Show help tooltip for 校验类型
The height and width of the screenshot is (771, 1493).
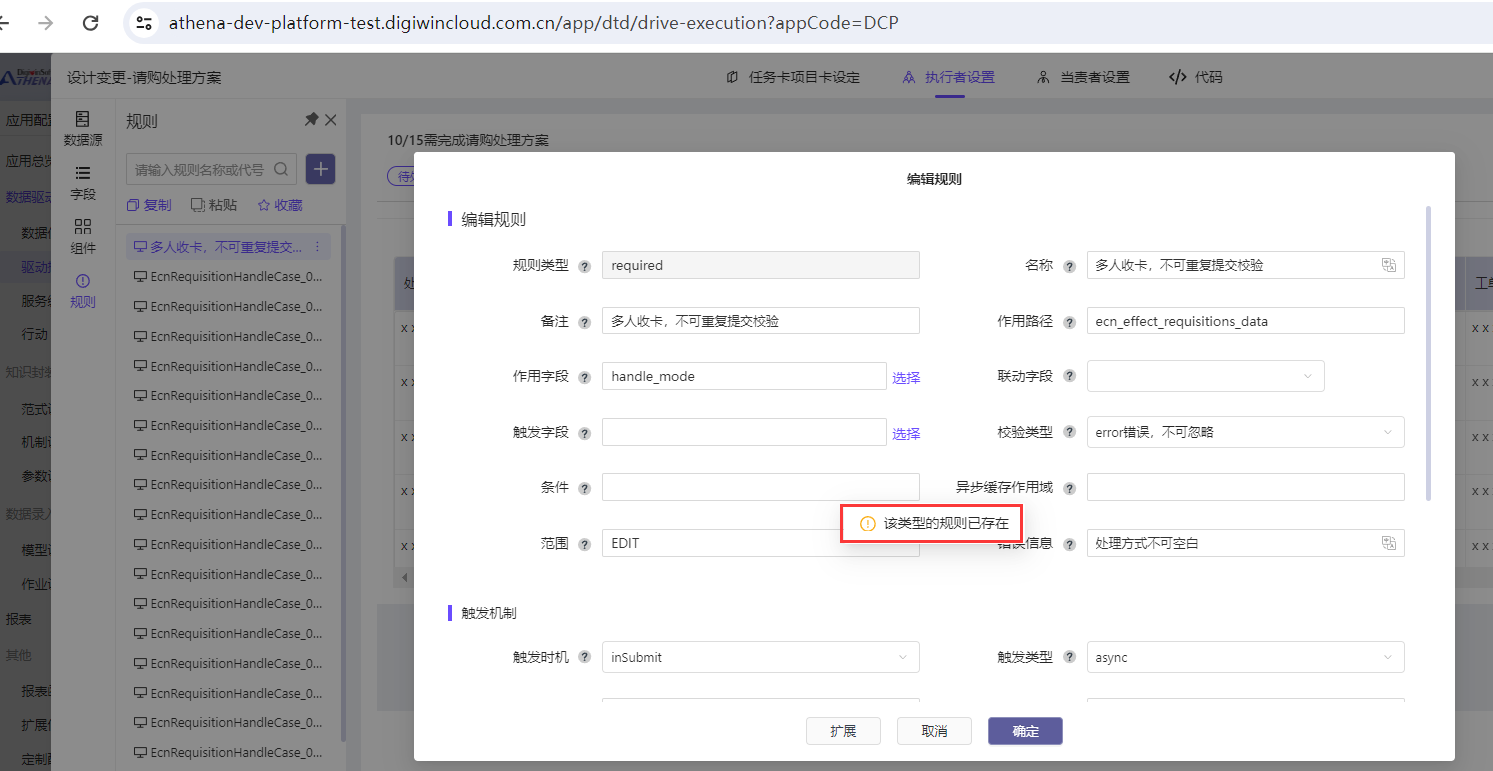coord(1069,433)
